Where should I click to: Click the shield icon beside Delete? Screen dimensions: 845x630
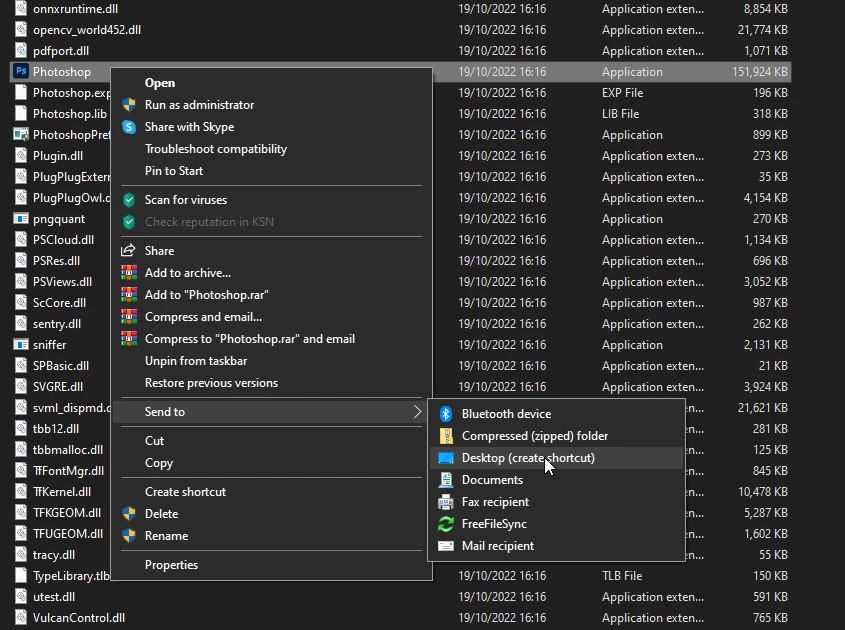click(x=129, y=514)
